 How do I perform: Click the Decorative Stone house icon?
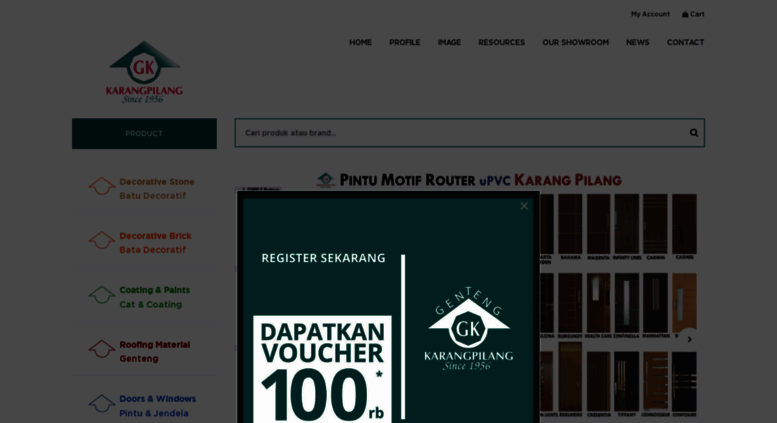pyautogui.click(x=102, y=186)
